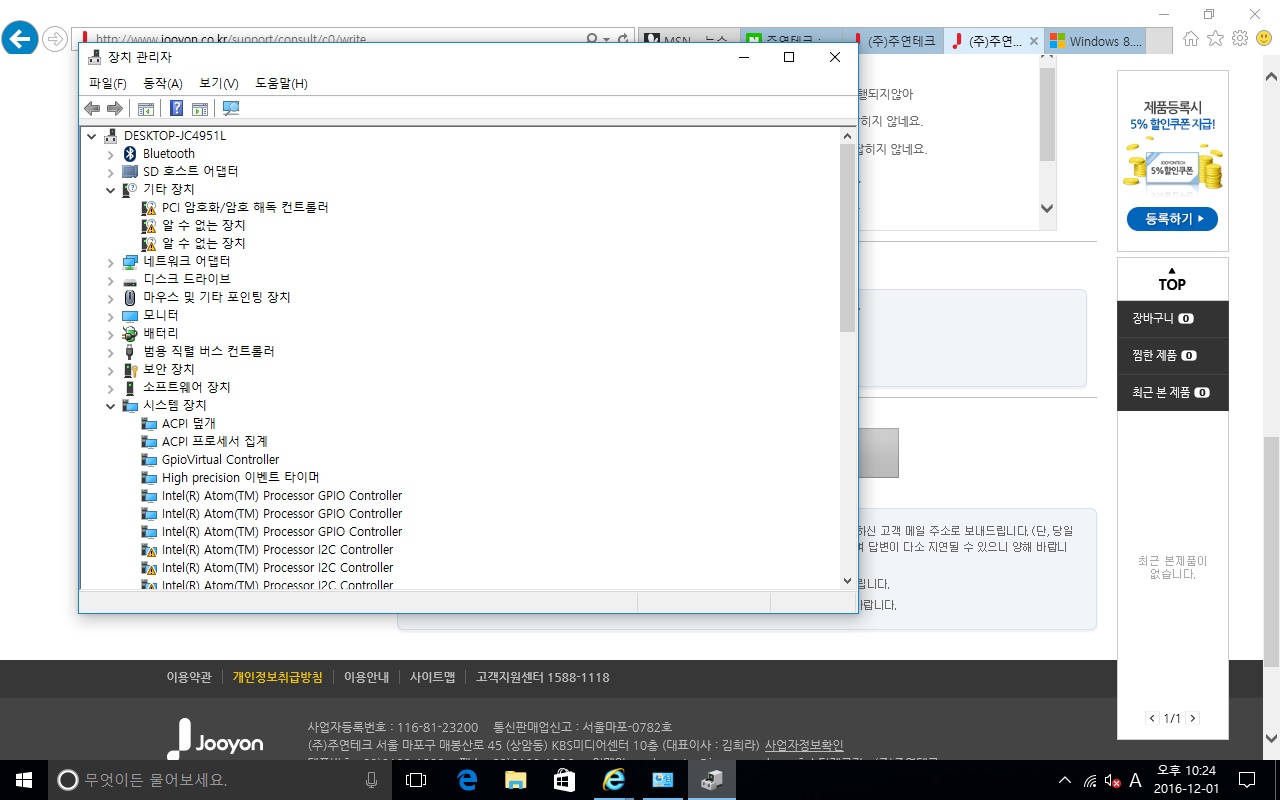
Task: Open the browser Tools gear icon
Action: click(1240, 39)
